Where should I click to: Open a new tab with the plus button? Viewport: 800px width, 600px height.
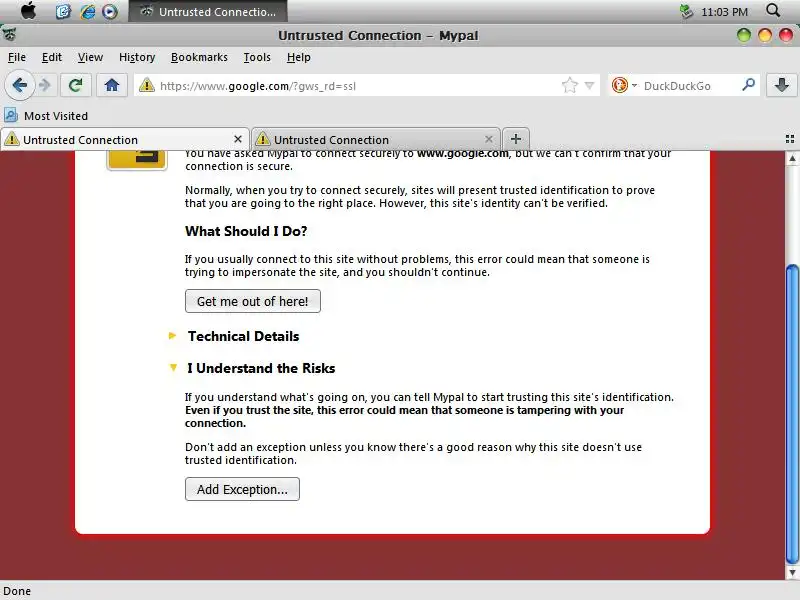[516, 139]
